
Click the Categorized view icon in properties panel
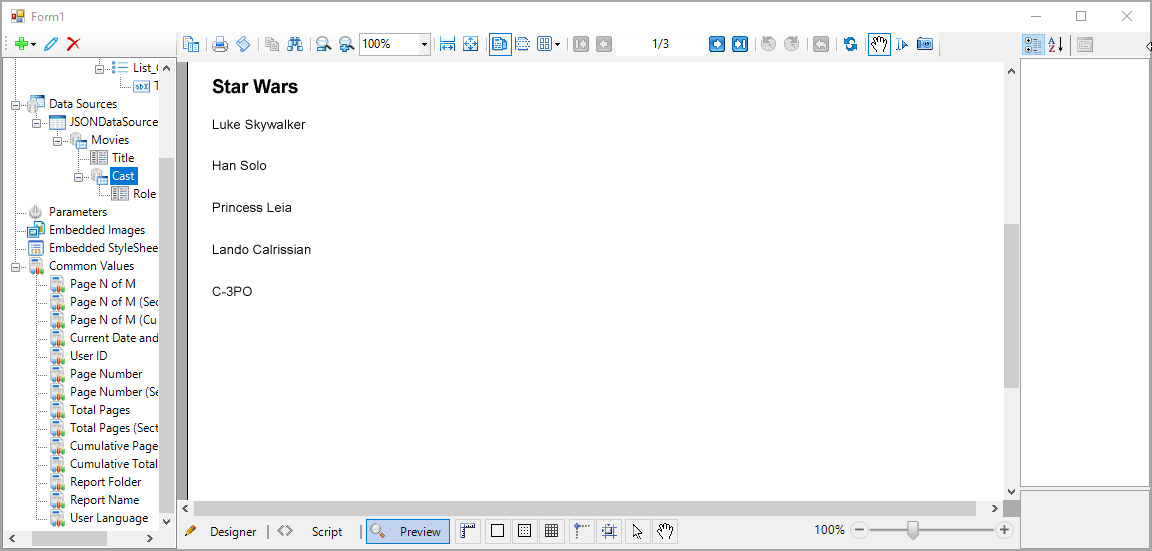click(x=1033, y=44)
